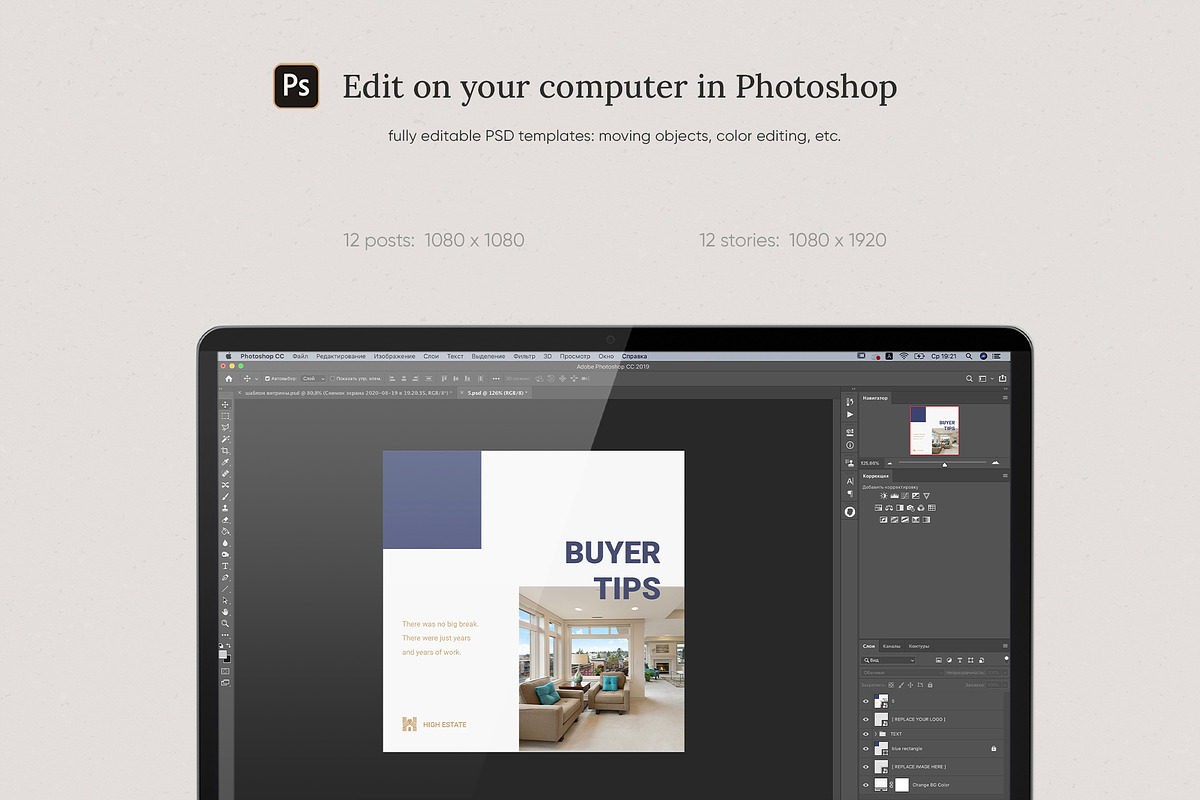
Task: Open the Редактирование menu
Action: click(x=341, y=356)
